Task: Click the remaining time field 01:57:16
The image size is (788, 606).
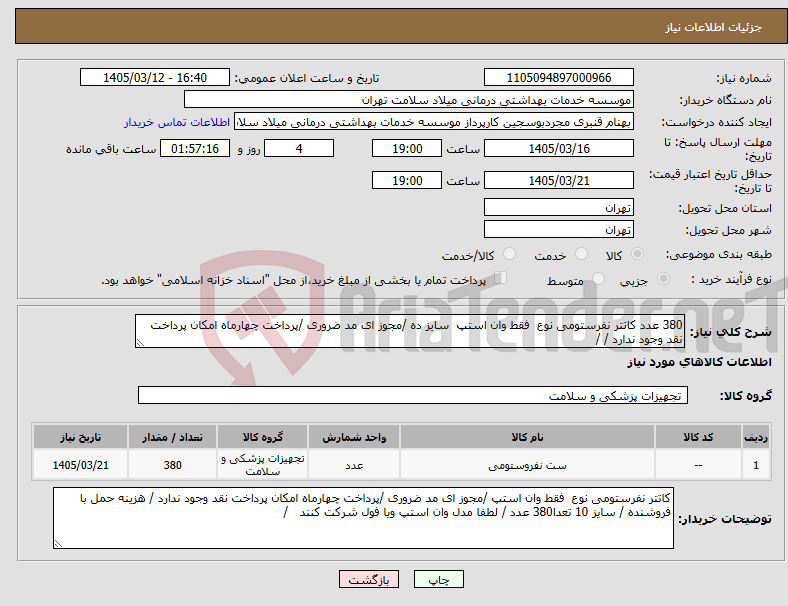Action: coord(195,148)
